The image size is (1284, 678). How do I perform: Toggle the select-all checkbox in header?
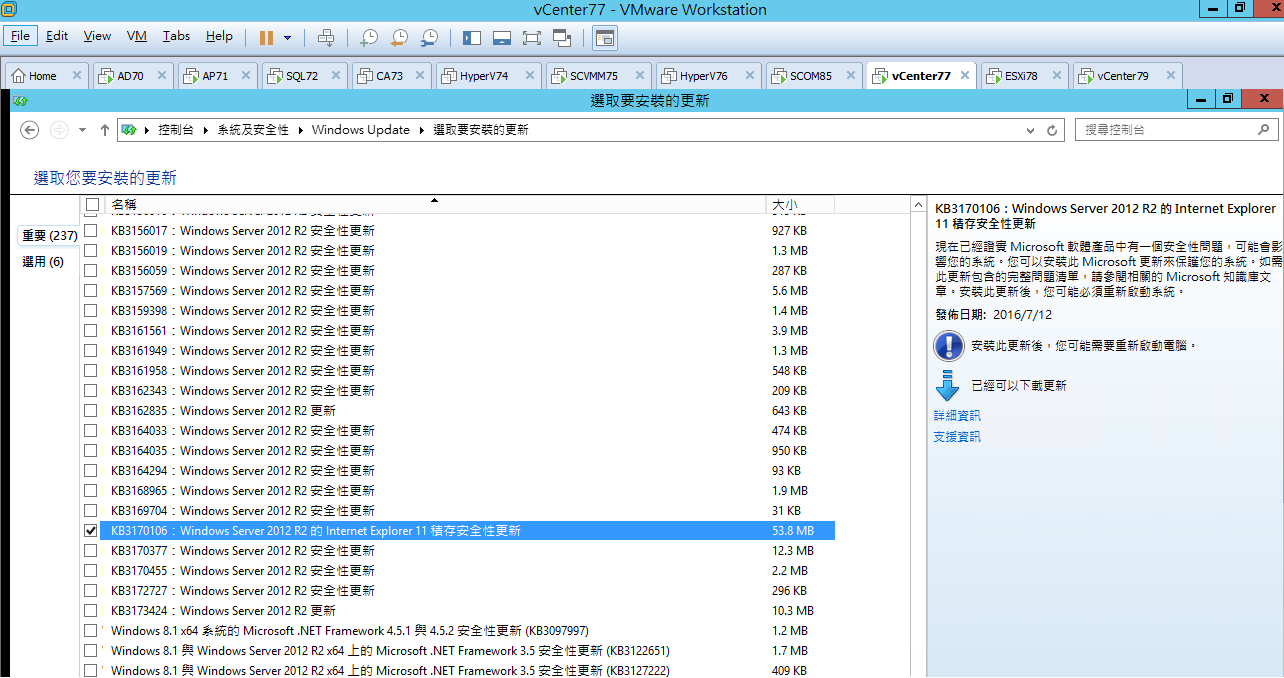(x=92, y=205)
